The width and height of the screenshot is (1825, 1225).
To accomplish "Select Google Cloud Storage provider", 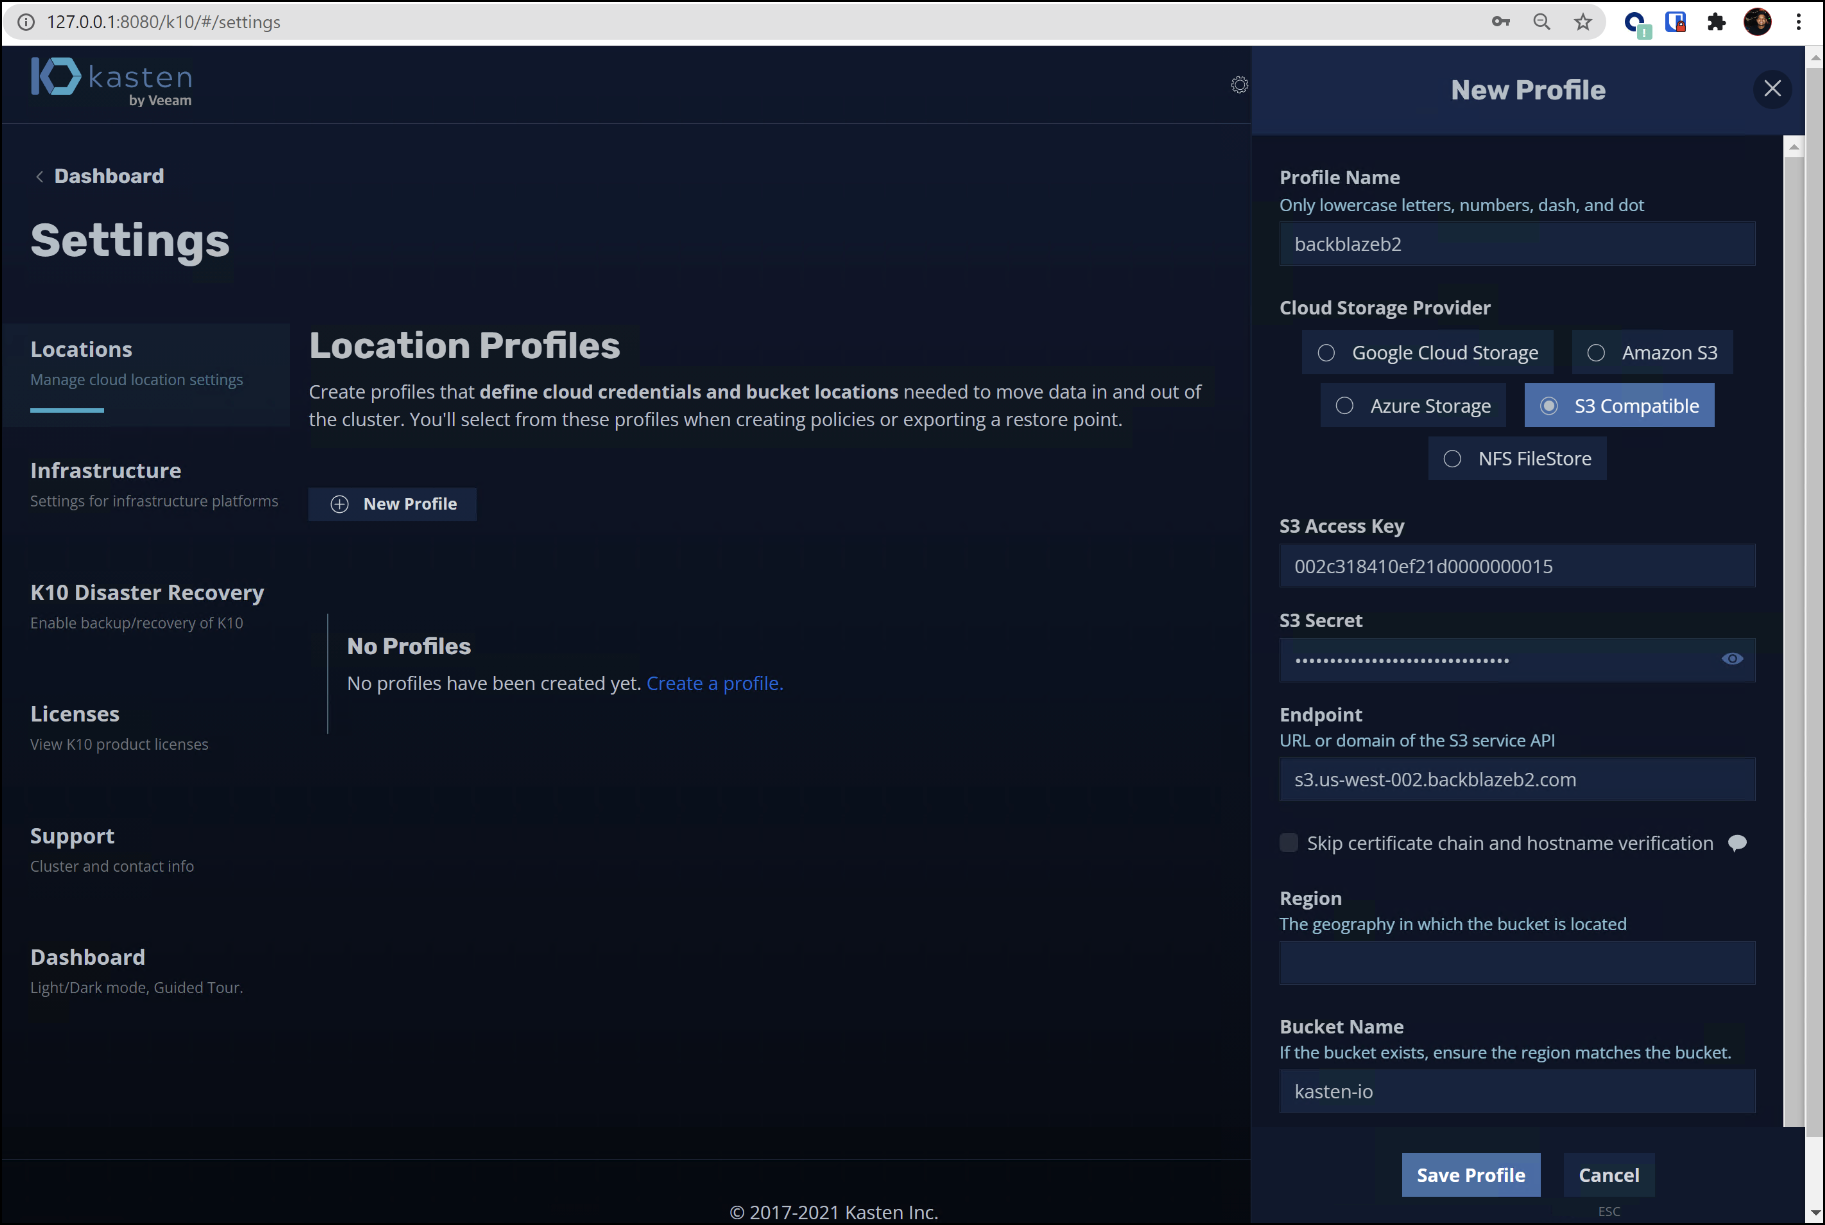I will point(1428,353).
